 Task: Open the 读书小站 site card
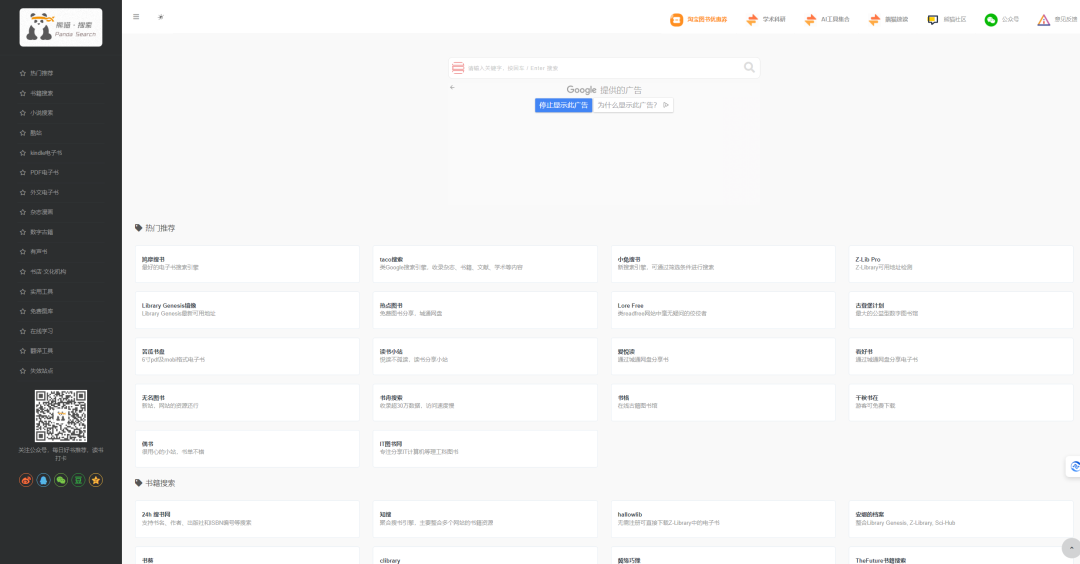485,356
